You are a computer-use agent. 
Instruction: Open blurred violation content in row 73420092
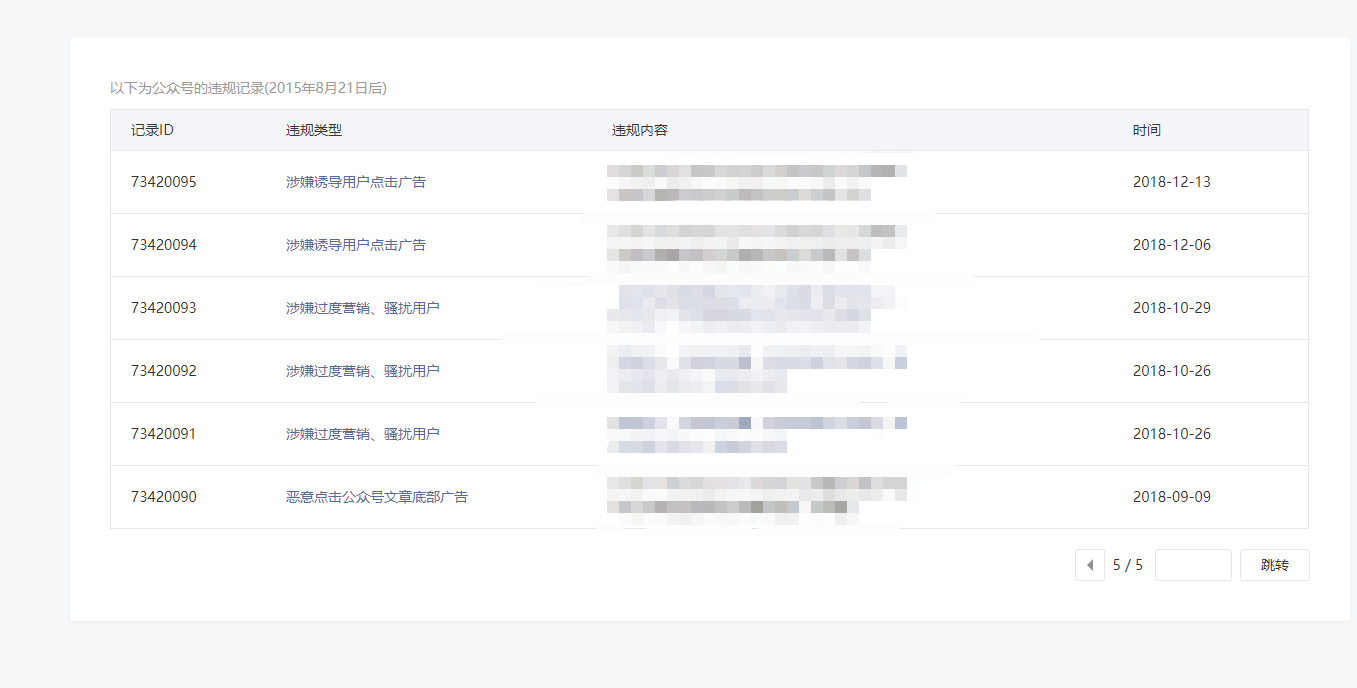click(757, 371)
